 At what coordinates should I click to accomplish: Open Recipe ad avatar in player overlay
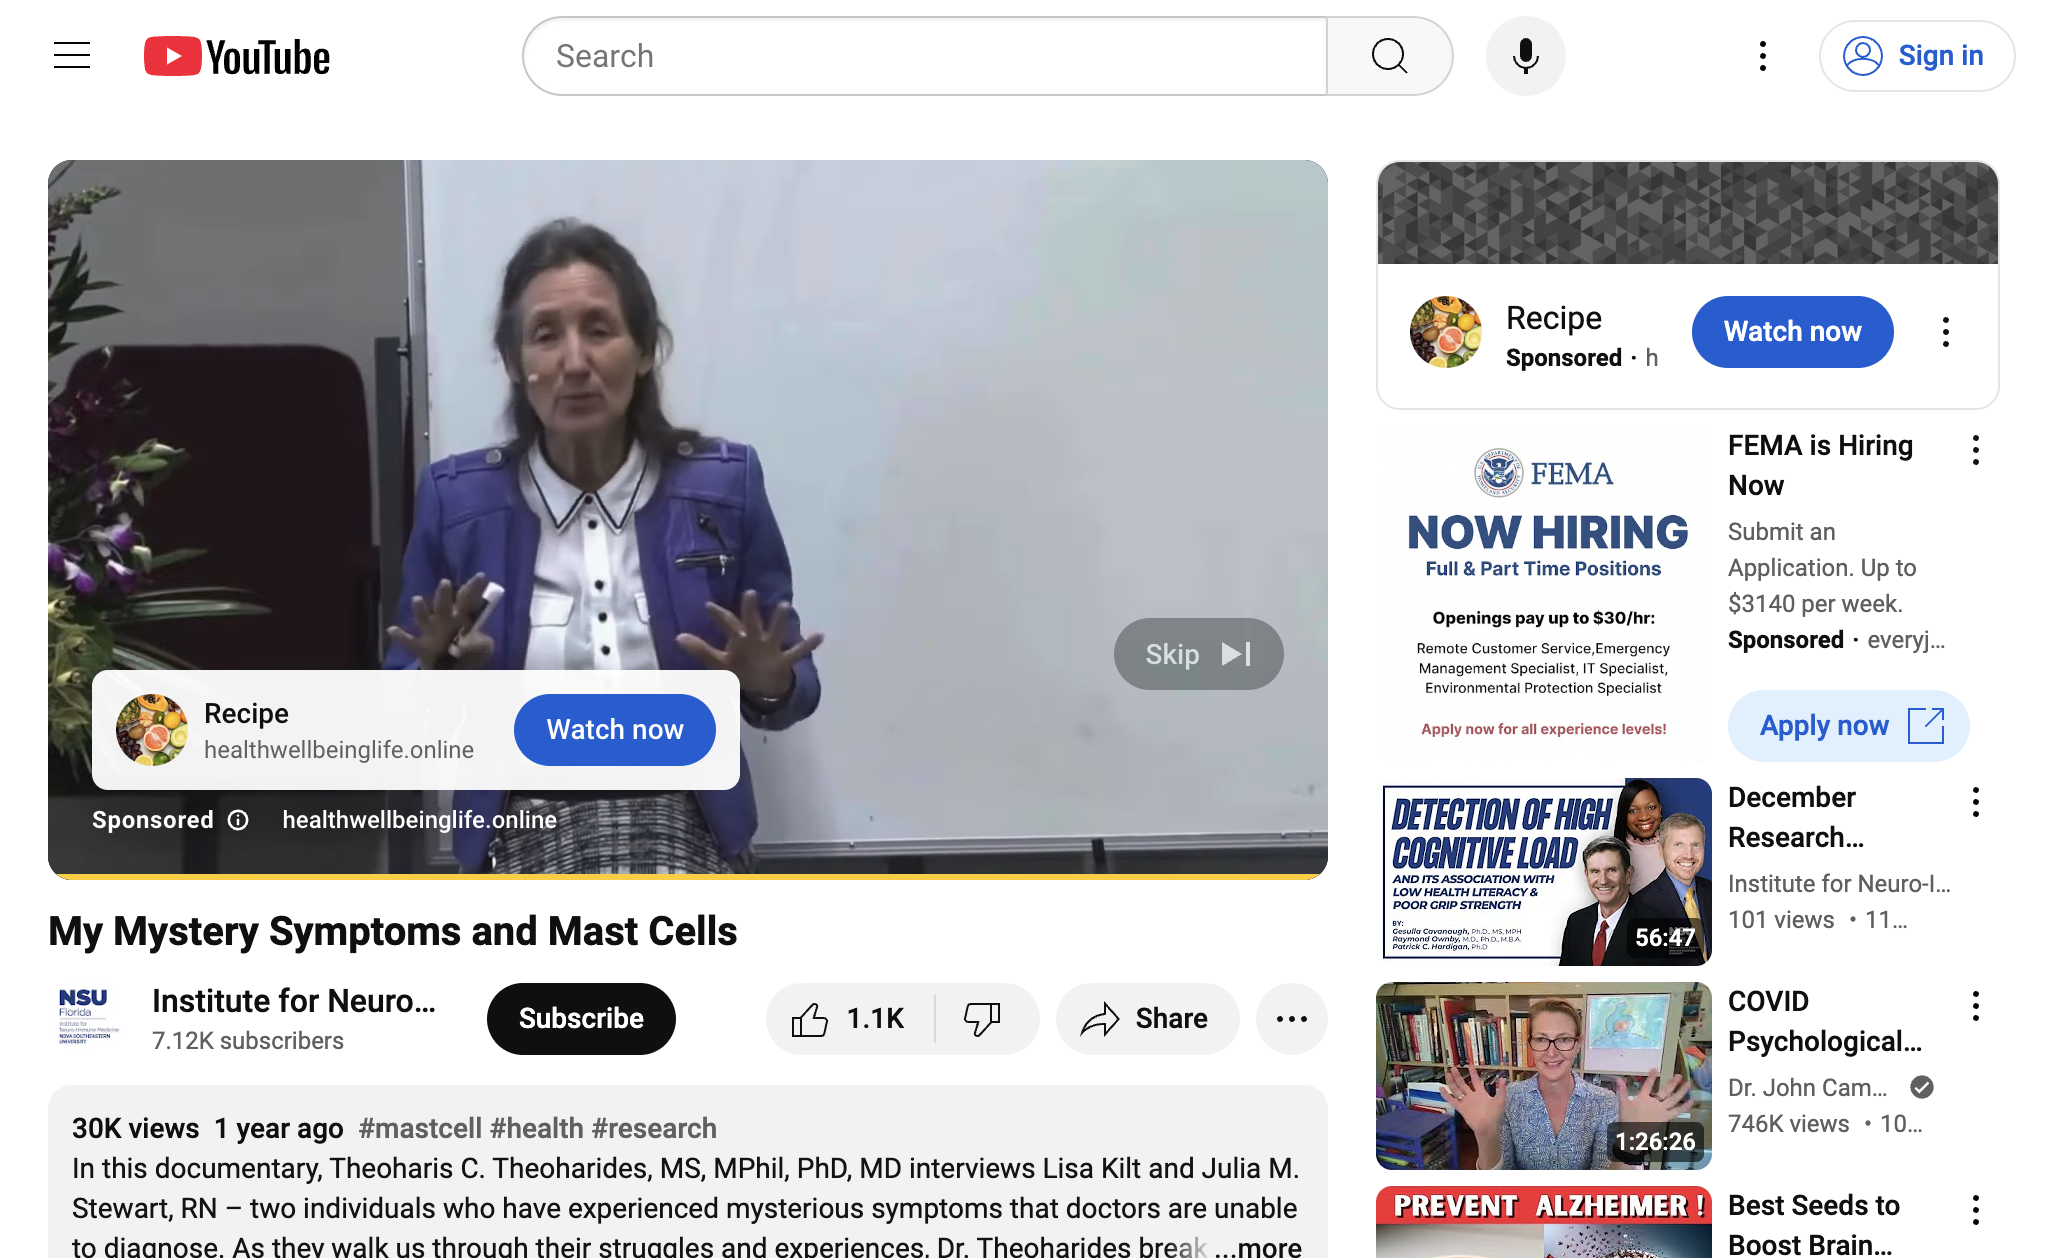(152, 730)
